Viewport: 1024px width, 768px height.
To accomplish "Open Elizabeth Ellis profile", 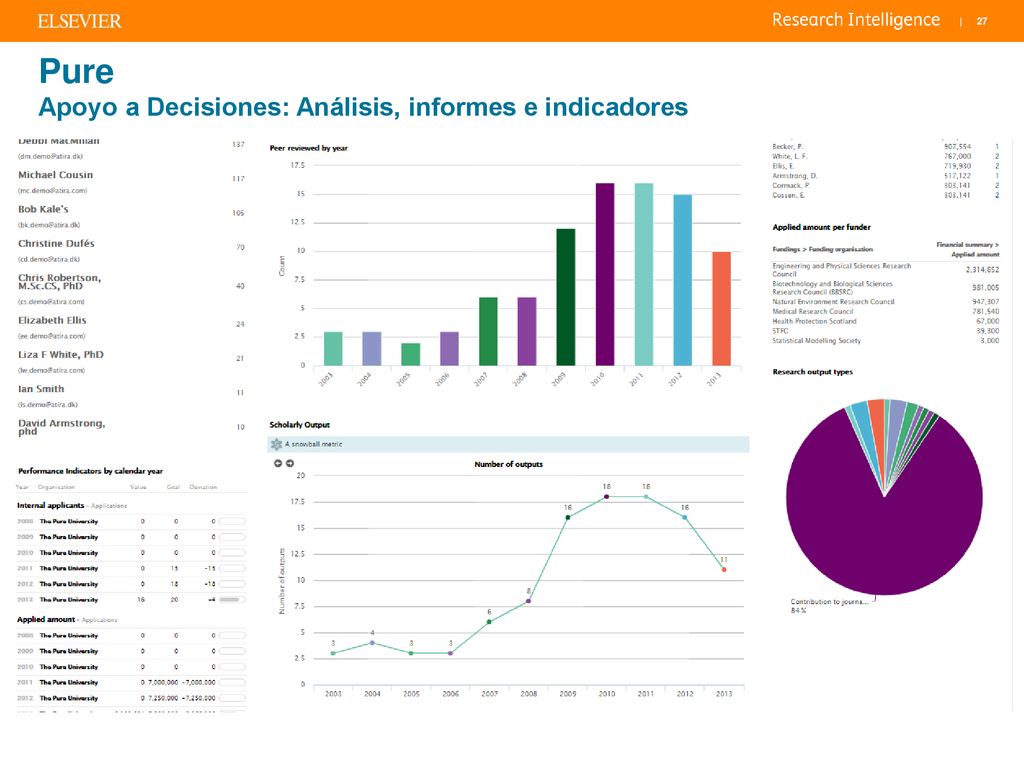I will [x=52, y=320].
